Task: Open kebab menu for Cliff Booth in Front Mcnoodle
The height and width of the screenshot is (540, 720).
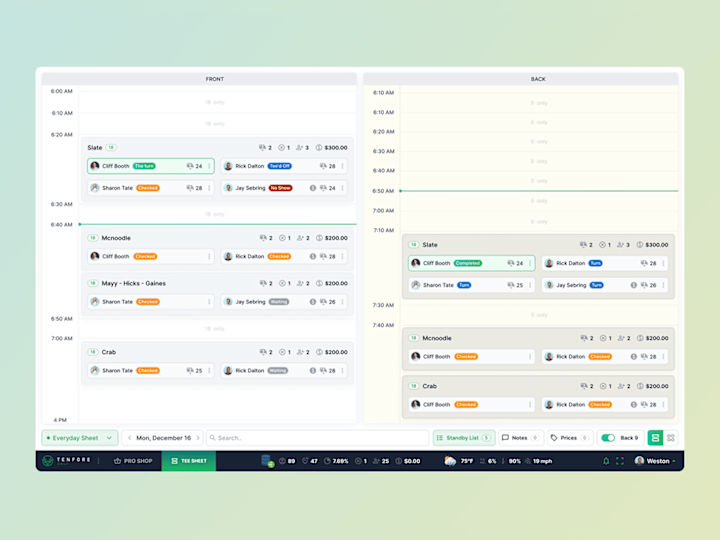Action: pos(209,256)
